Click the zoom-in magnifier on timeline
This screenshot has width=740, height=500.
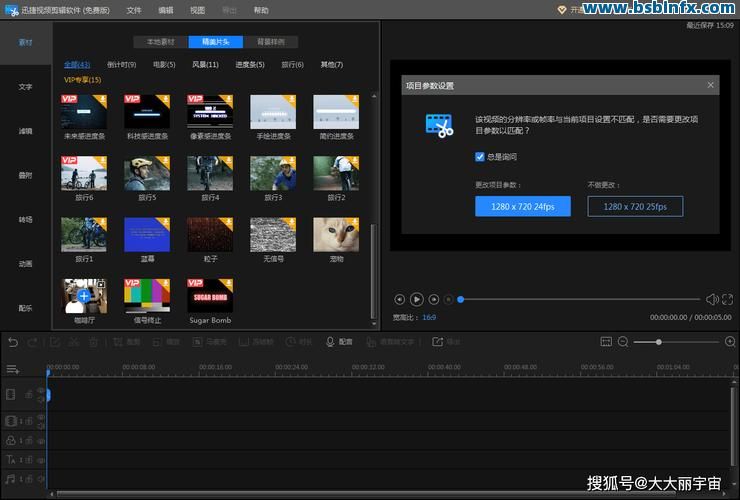(x=730, y=342)
